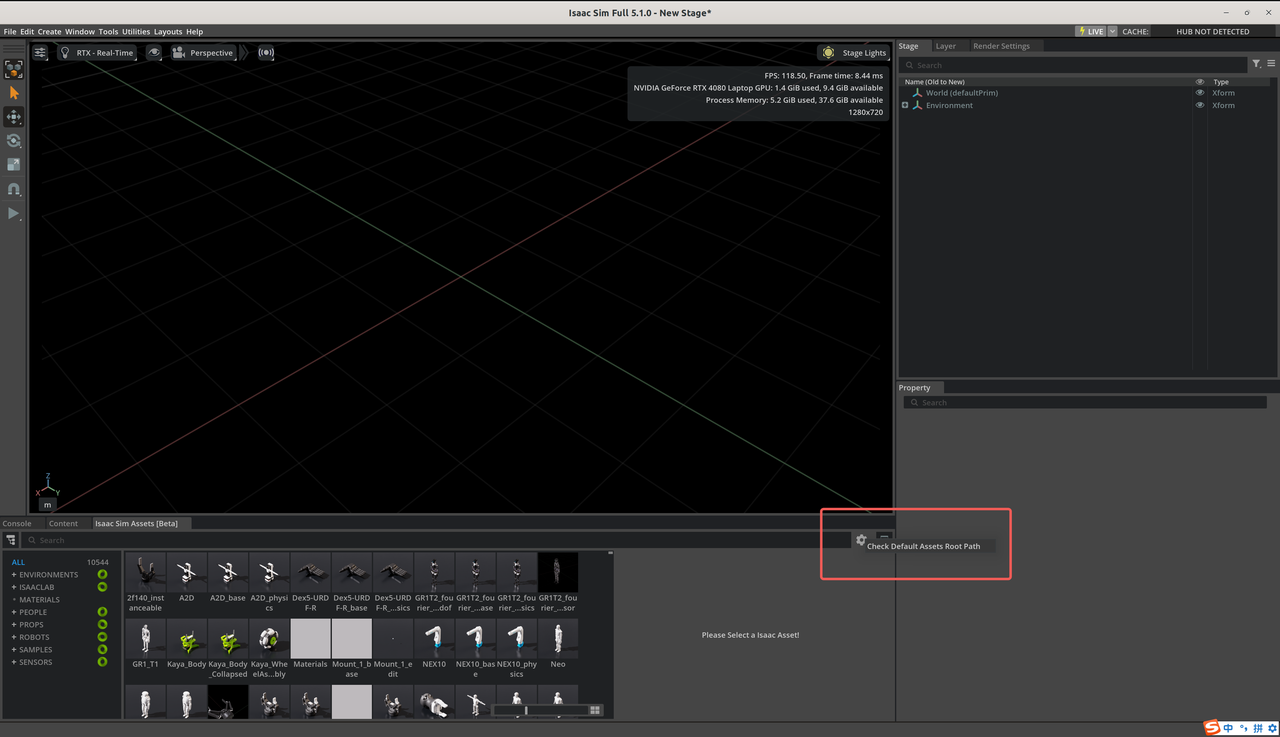1280x737 pixels.
Task: Click the eye visibility column header in Stage
Action: tap(1200, 82)
